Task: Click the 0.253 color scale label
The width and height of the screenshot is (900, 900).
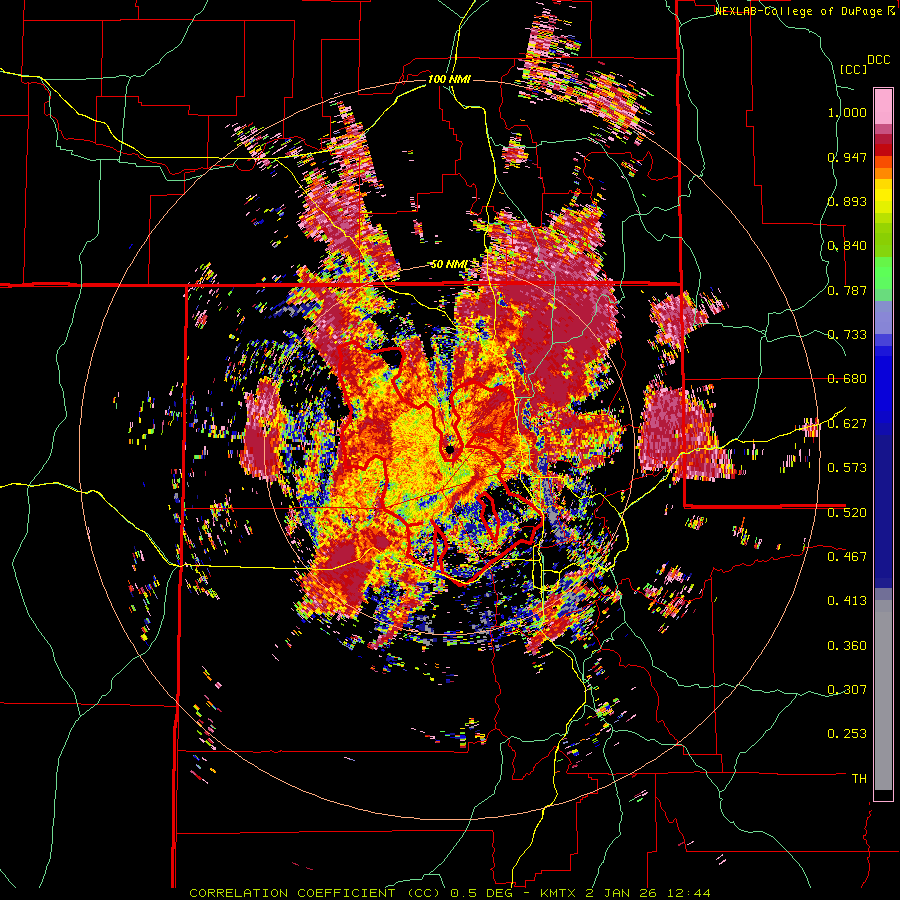Action: tap(847, 734)
